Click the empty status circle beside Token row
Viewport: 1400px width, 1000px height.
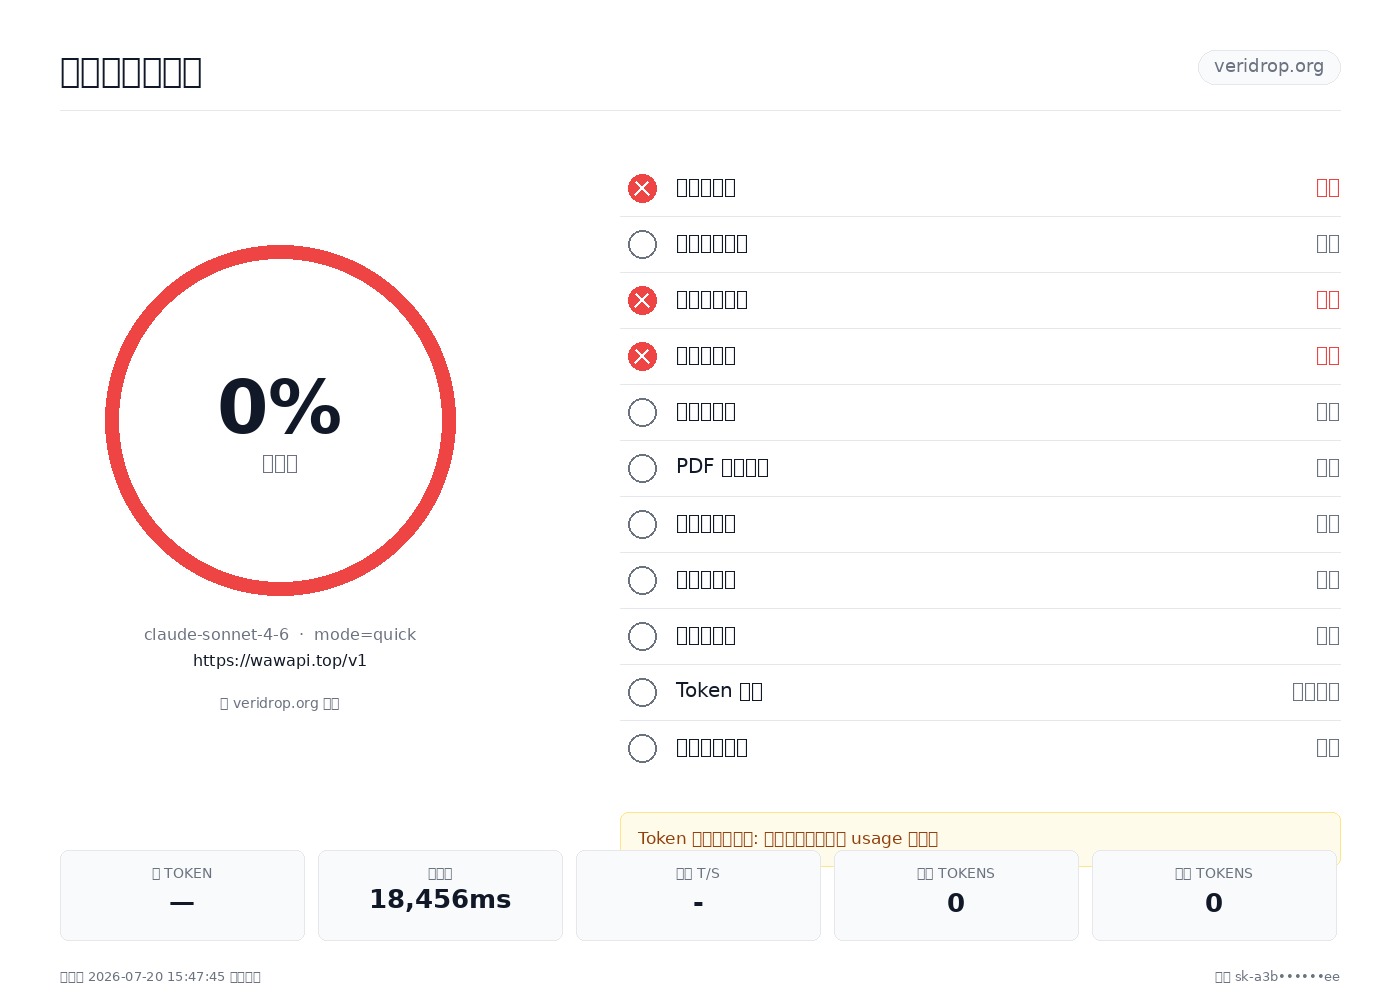(x=642, y=692)
